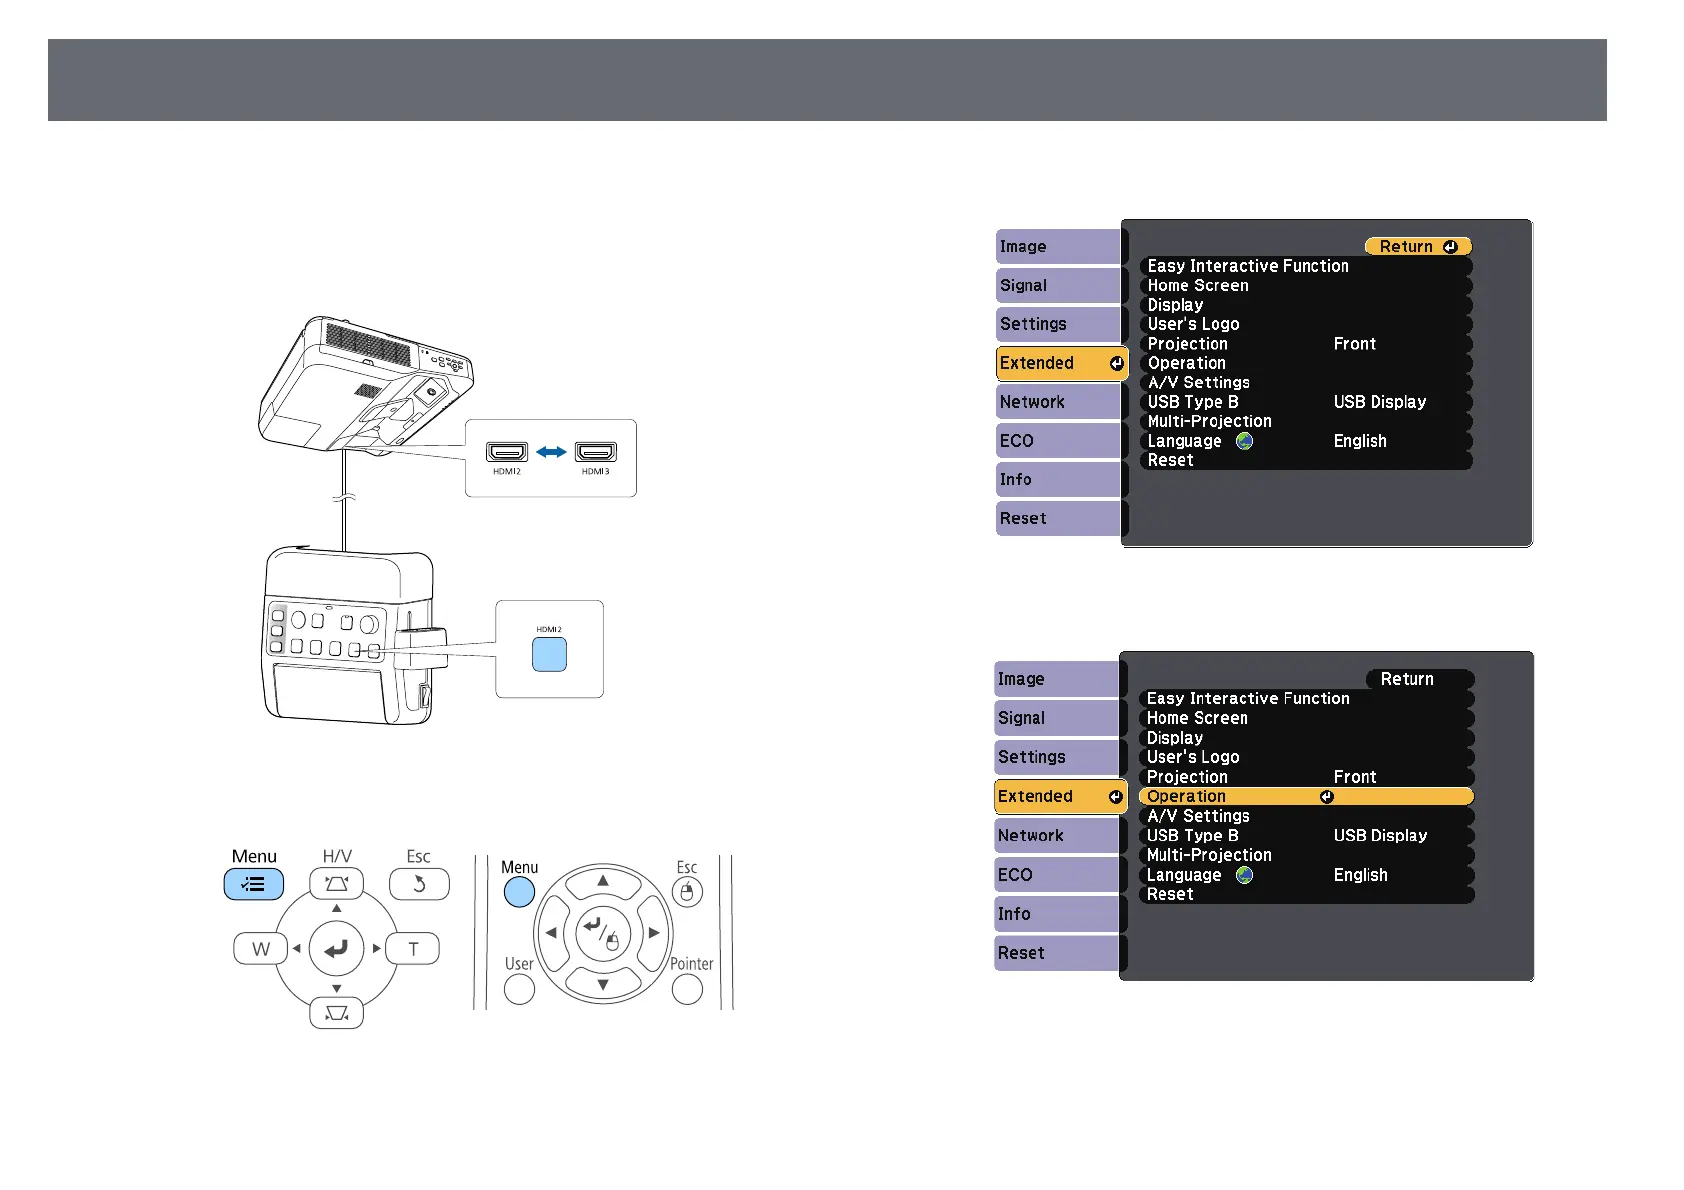The height and width of the screenshot is (1190, 1684).
Task: Click the lower keystone button below control panel Enter
Action: [337, 1013]
